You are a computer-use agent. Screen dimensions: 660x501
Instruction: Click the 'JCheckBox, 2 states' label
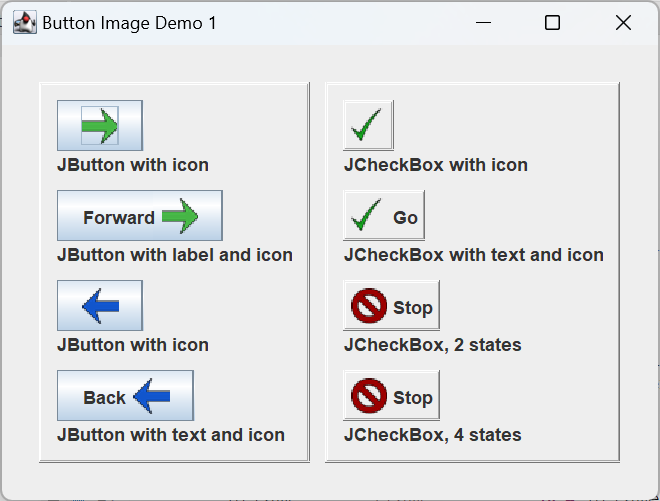[x=433, y=345]
